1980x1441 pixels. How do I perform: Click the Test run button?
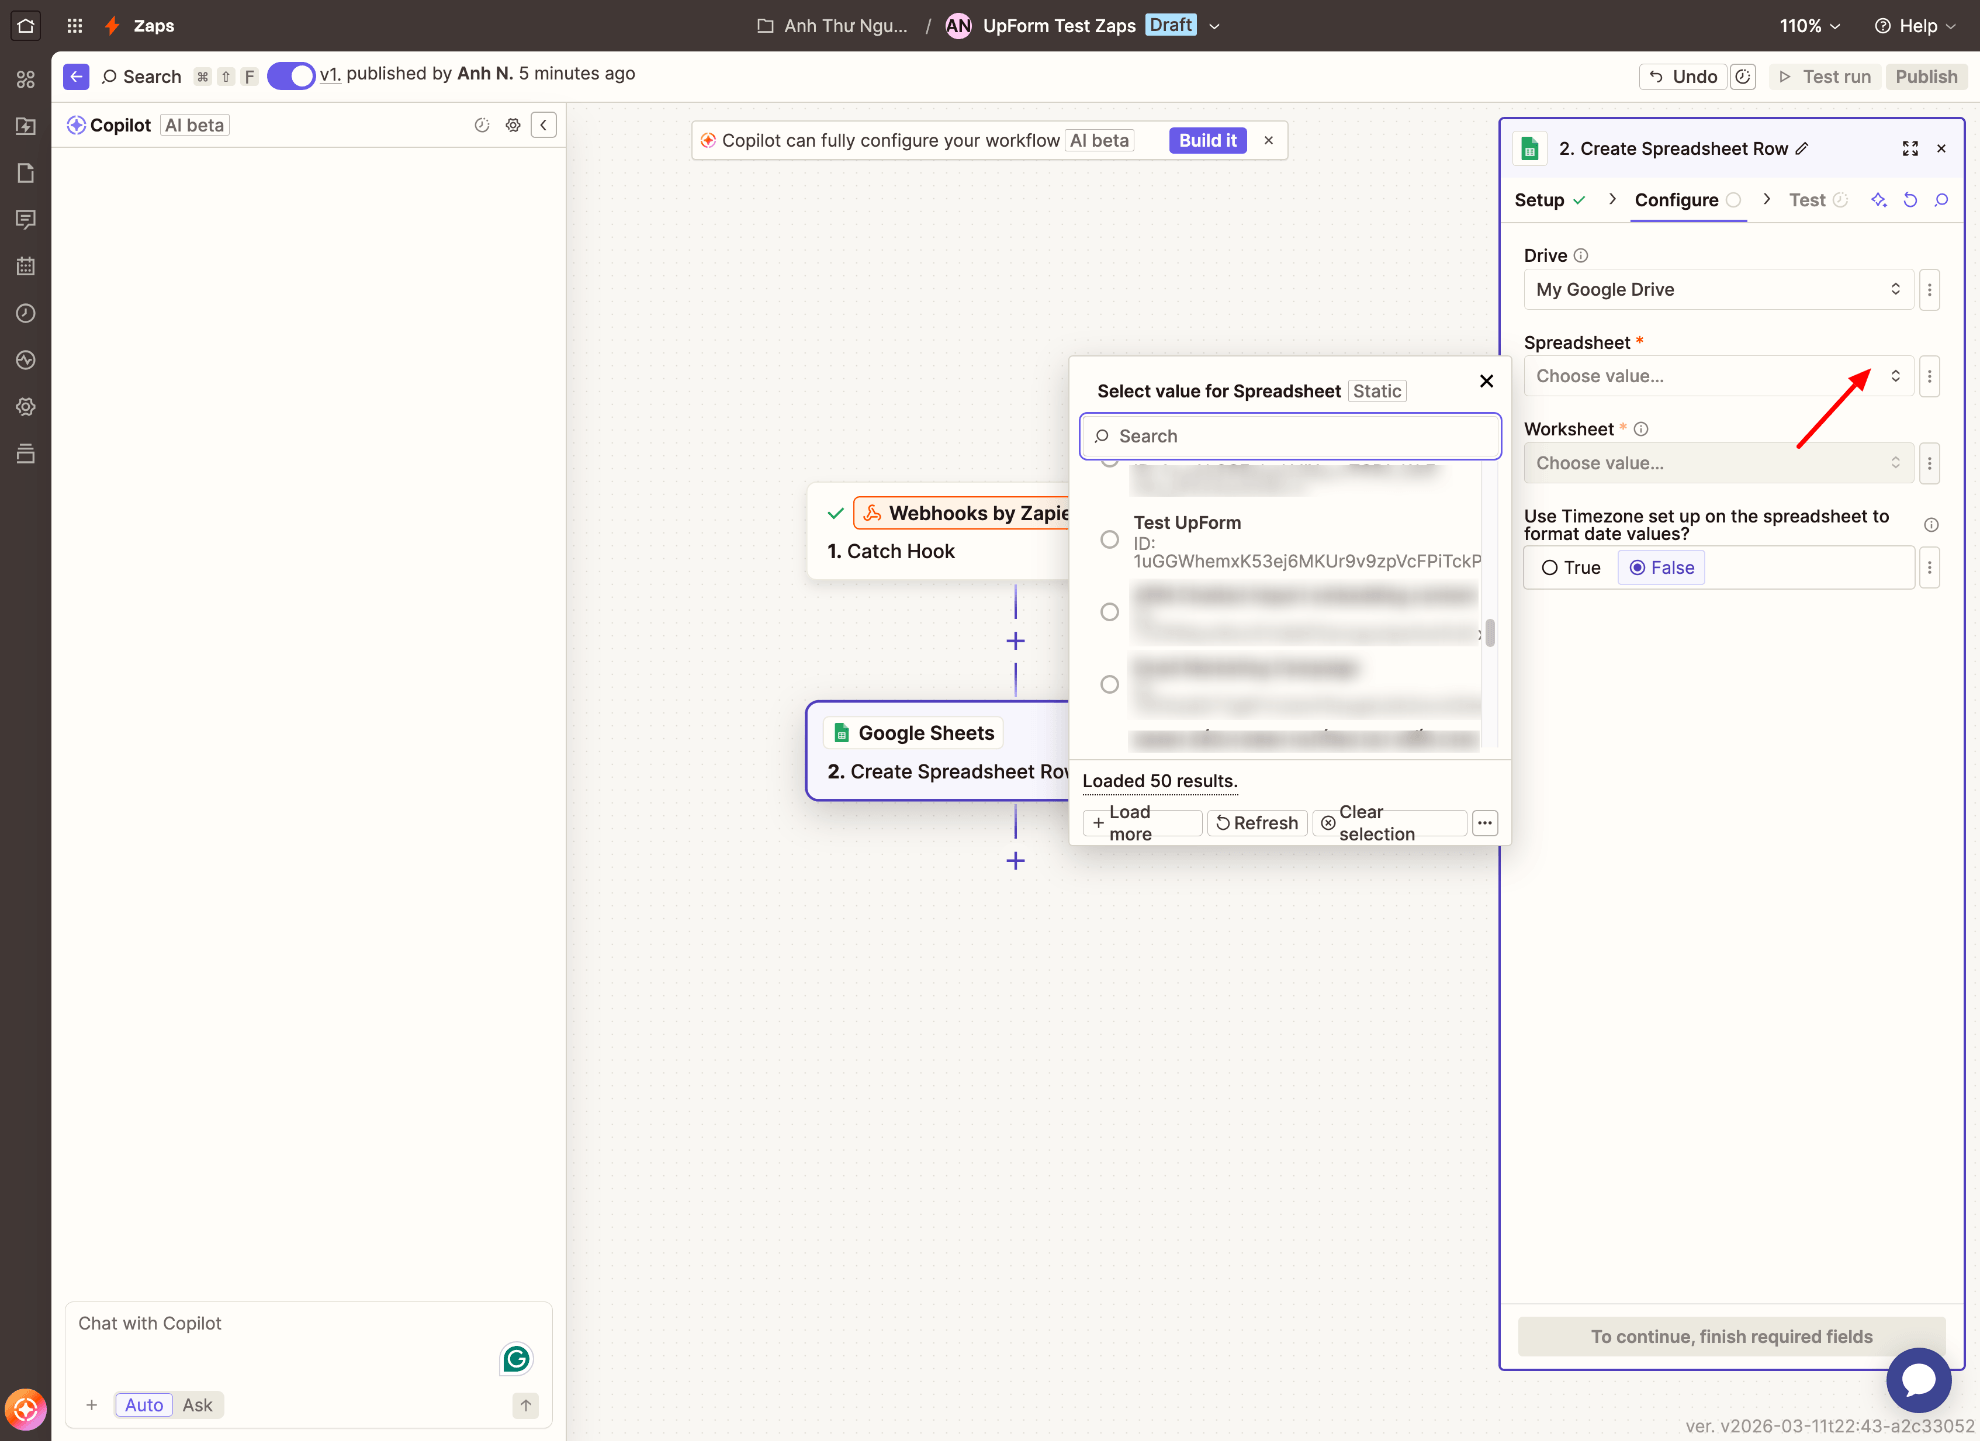(x=1826, y=77)
